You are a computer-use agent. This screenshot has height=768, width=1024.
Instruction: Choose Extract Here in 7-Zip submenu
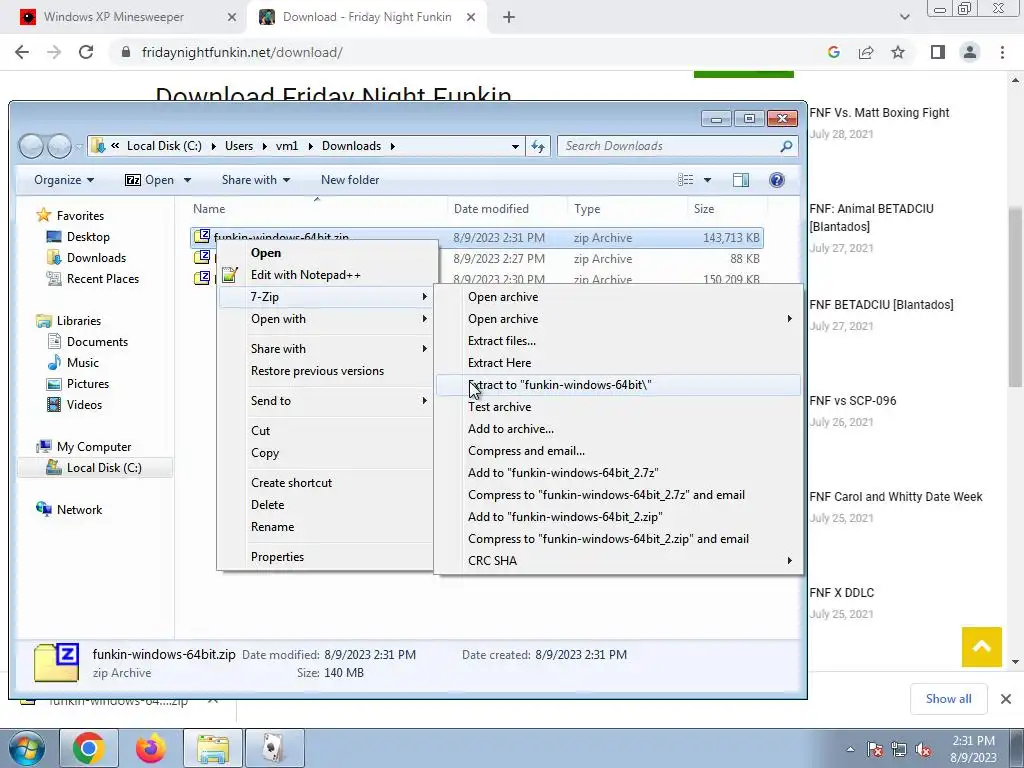pyautogui.click(x=618, y=363)
